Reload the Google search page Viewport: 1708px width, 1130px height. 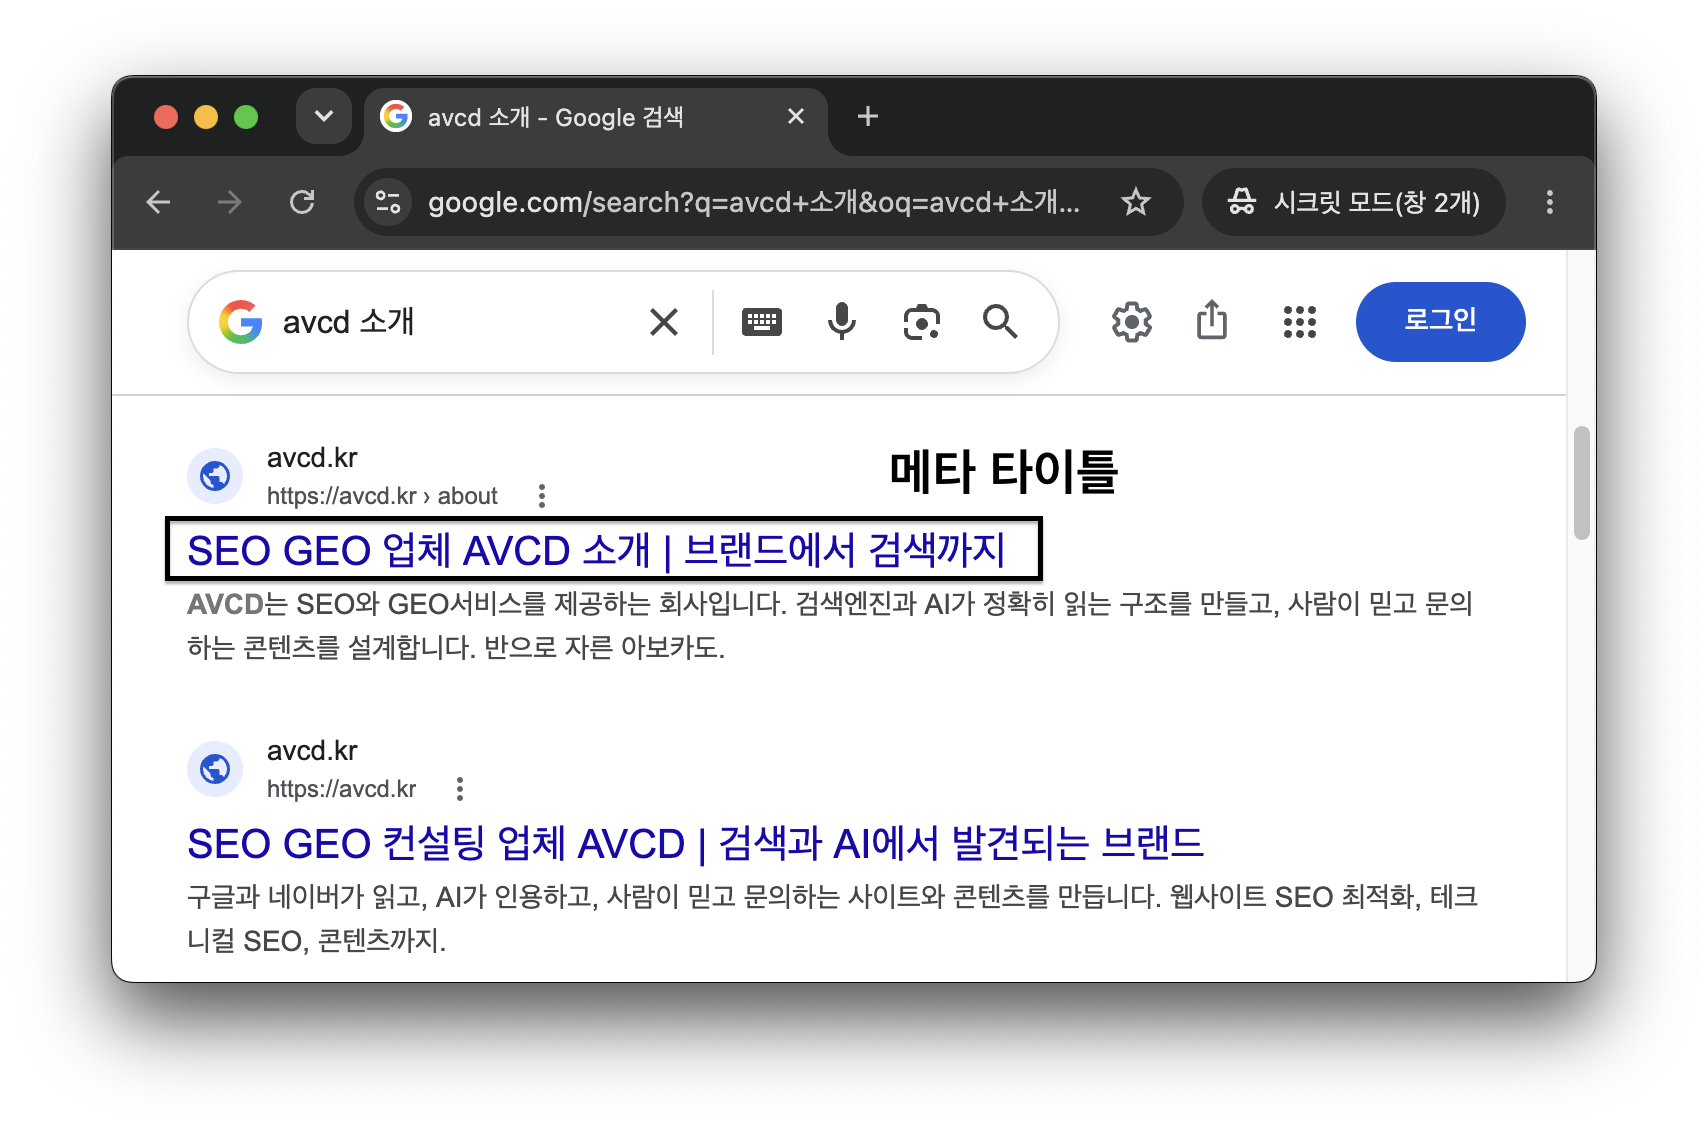(302, 203)
